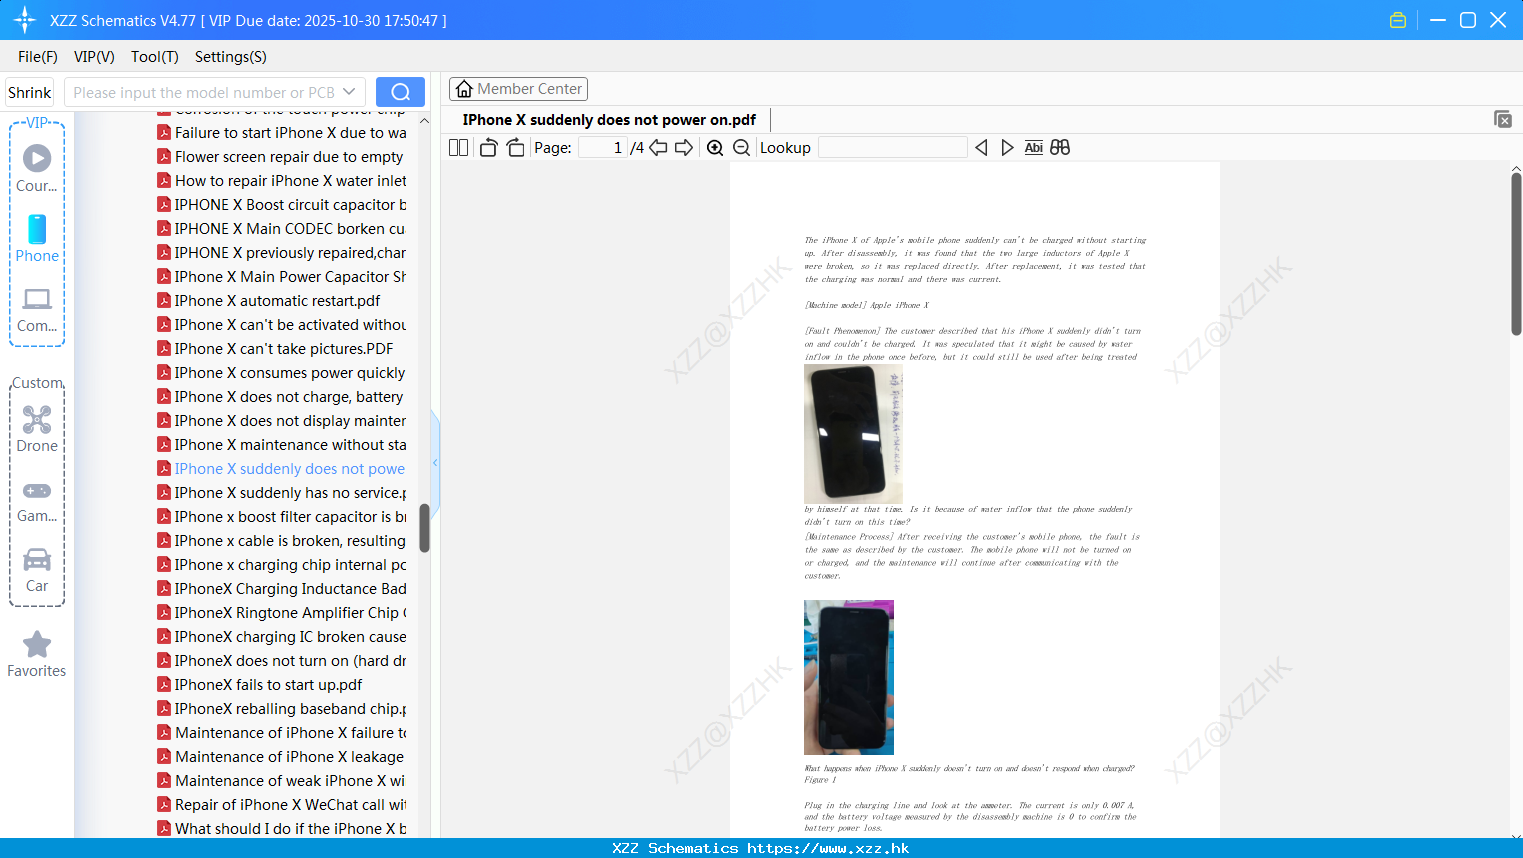Open the File(F) menu
The height and width of the screenshot is (858, 1523).
tap(38, 57)
